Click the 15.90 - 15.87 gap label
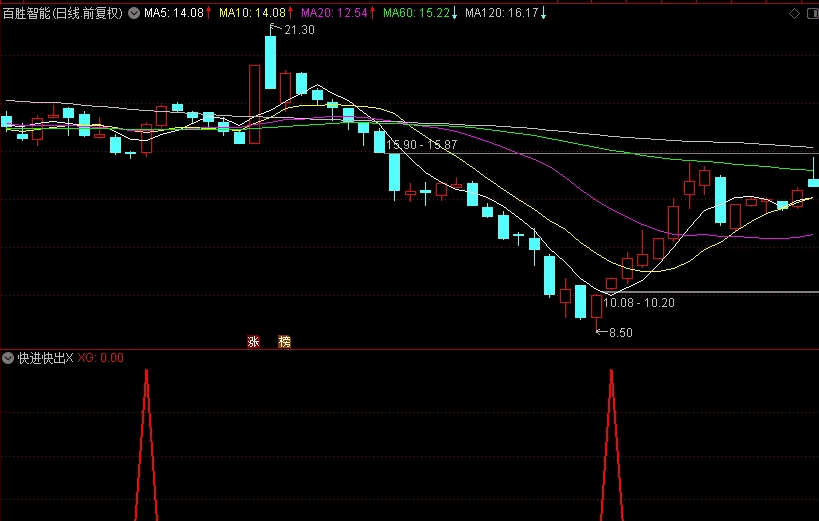819x521 pixels. pos(422,145)
